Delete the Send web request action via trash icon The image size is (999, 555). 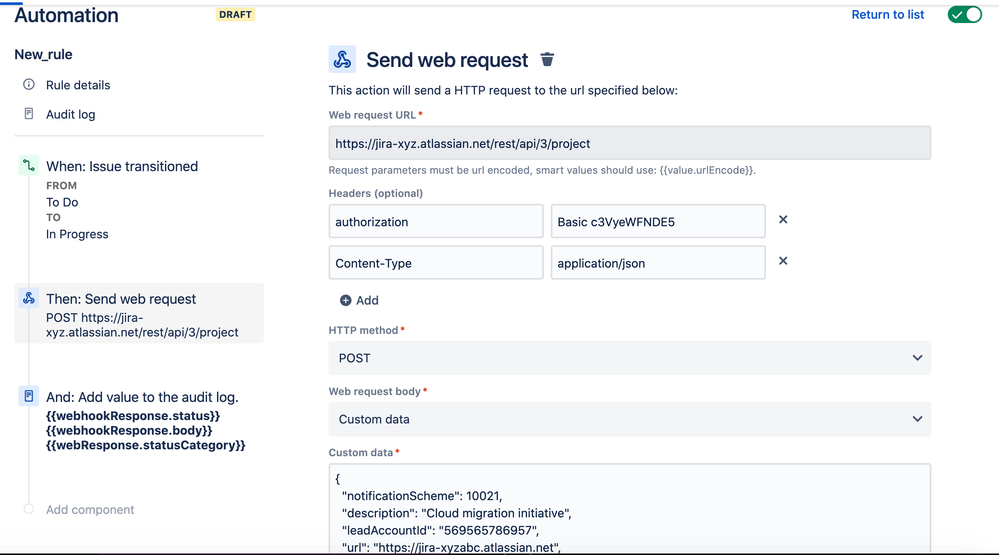pos(547,59)
